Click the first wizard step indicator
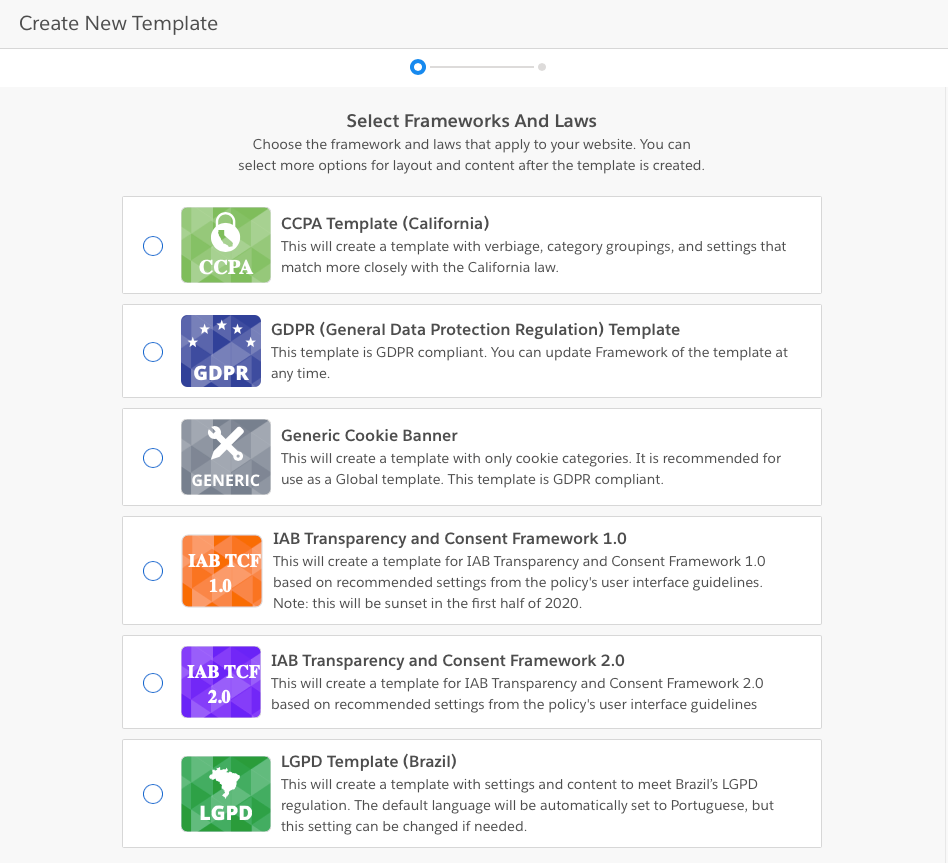Viewport: 948px width, 863px height. pos(418,67)
